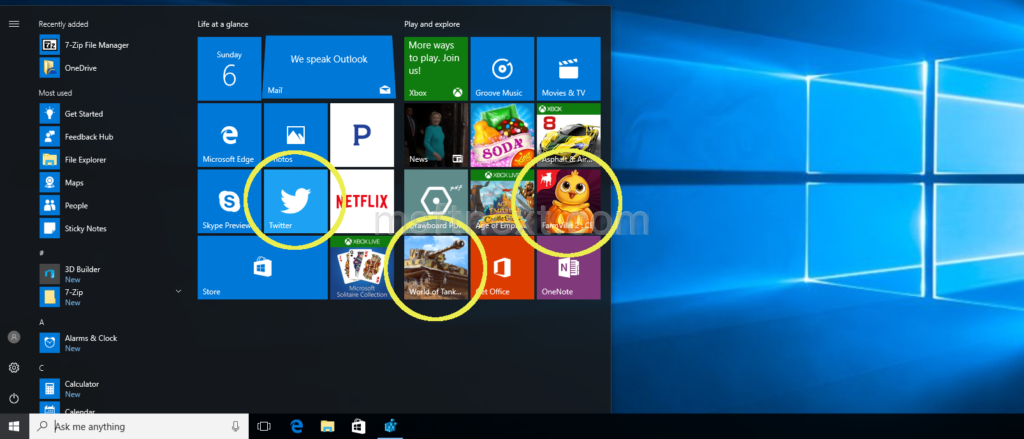
Task: Click the Calendar tile showing Sunday 6
Action: [229, 68]
